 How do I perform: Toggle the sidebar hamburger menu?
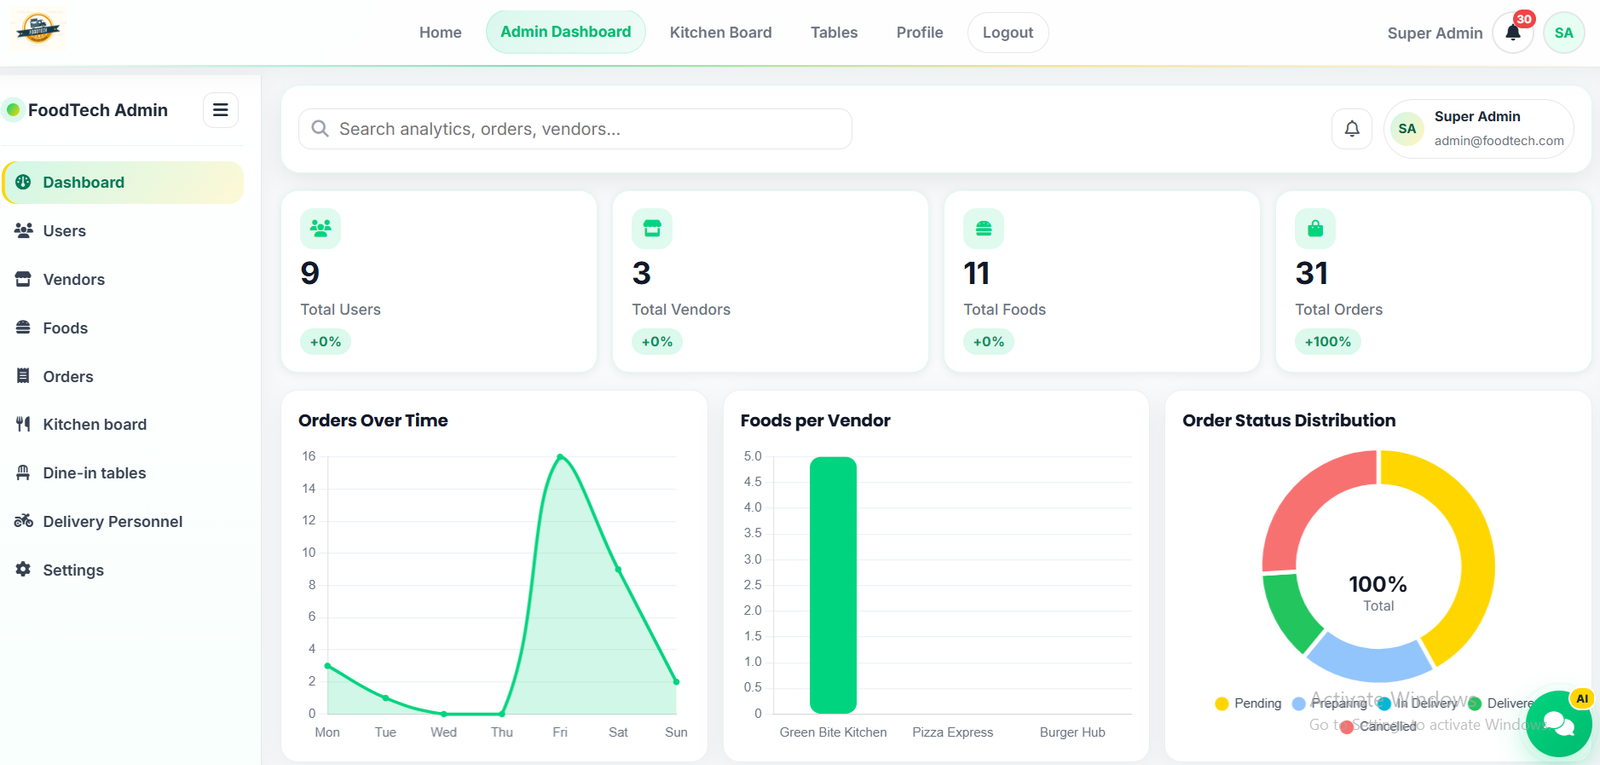[x=221, y=110]
